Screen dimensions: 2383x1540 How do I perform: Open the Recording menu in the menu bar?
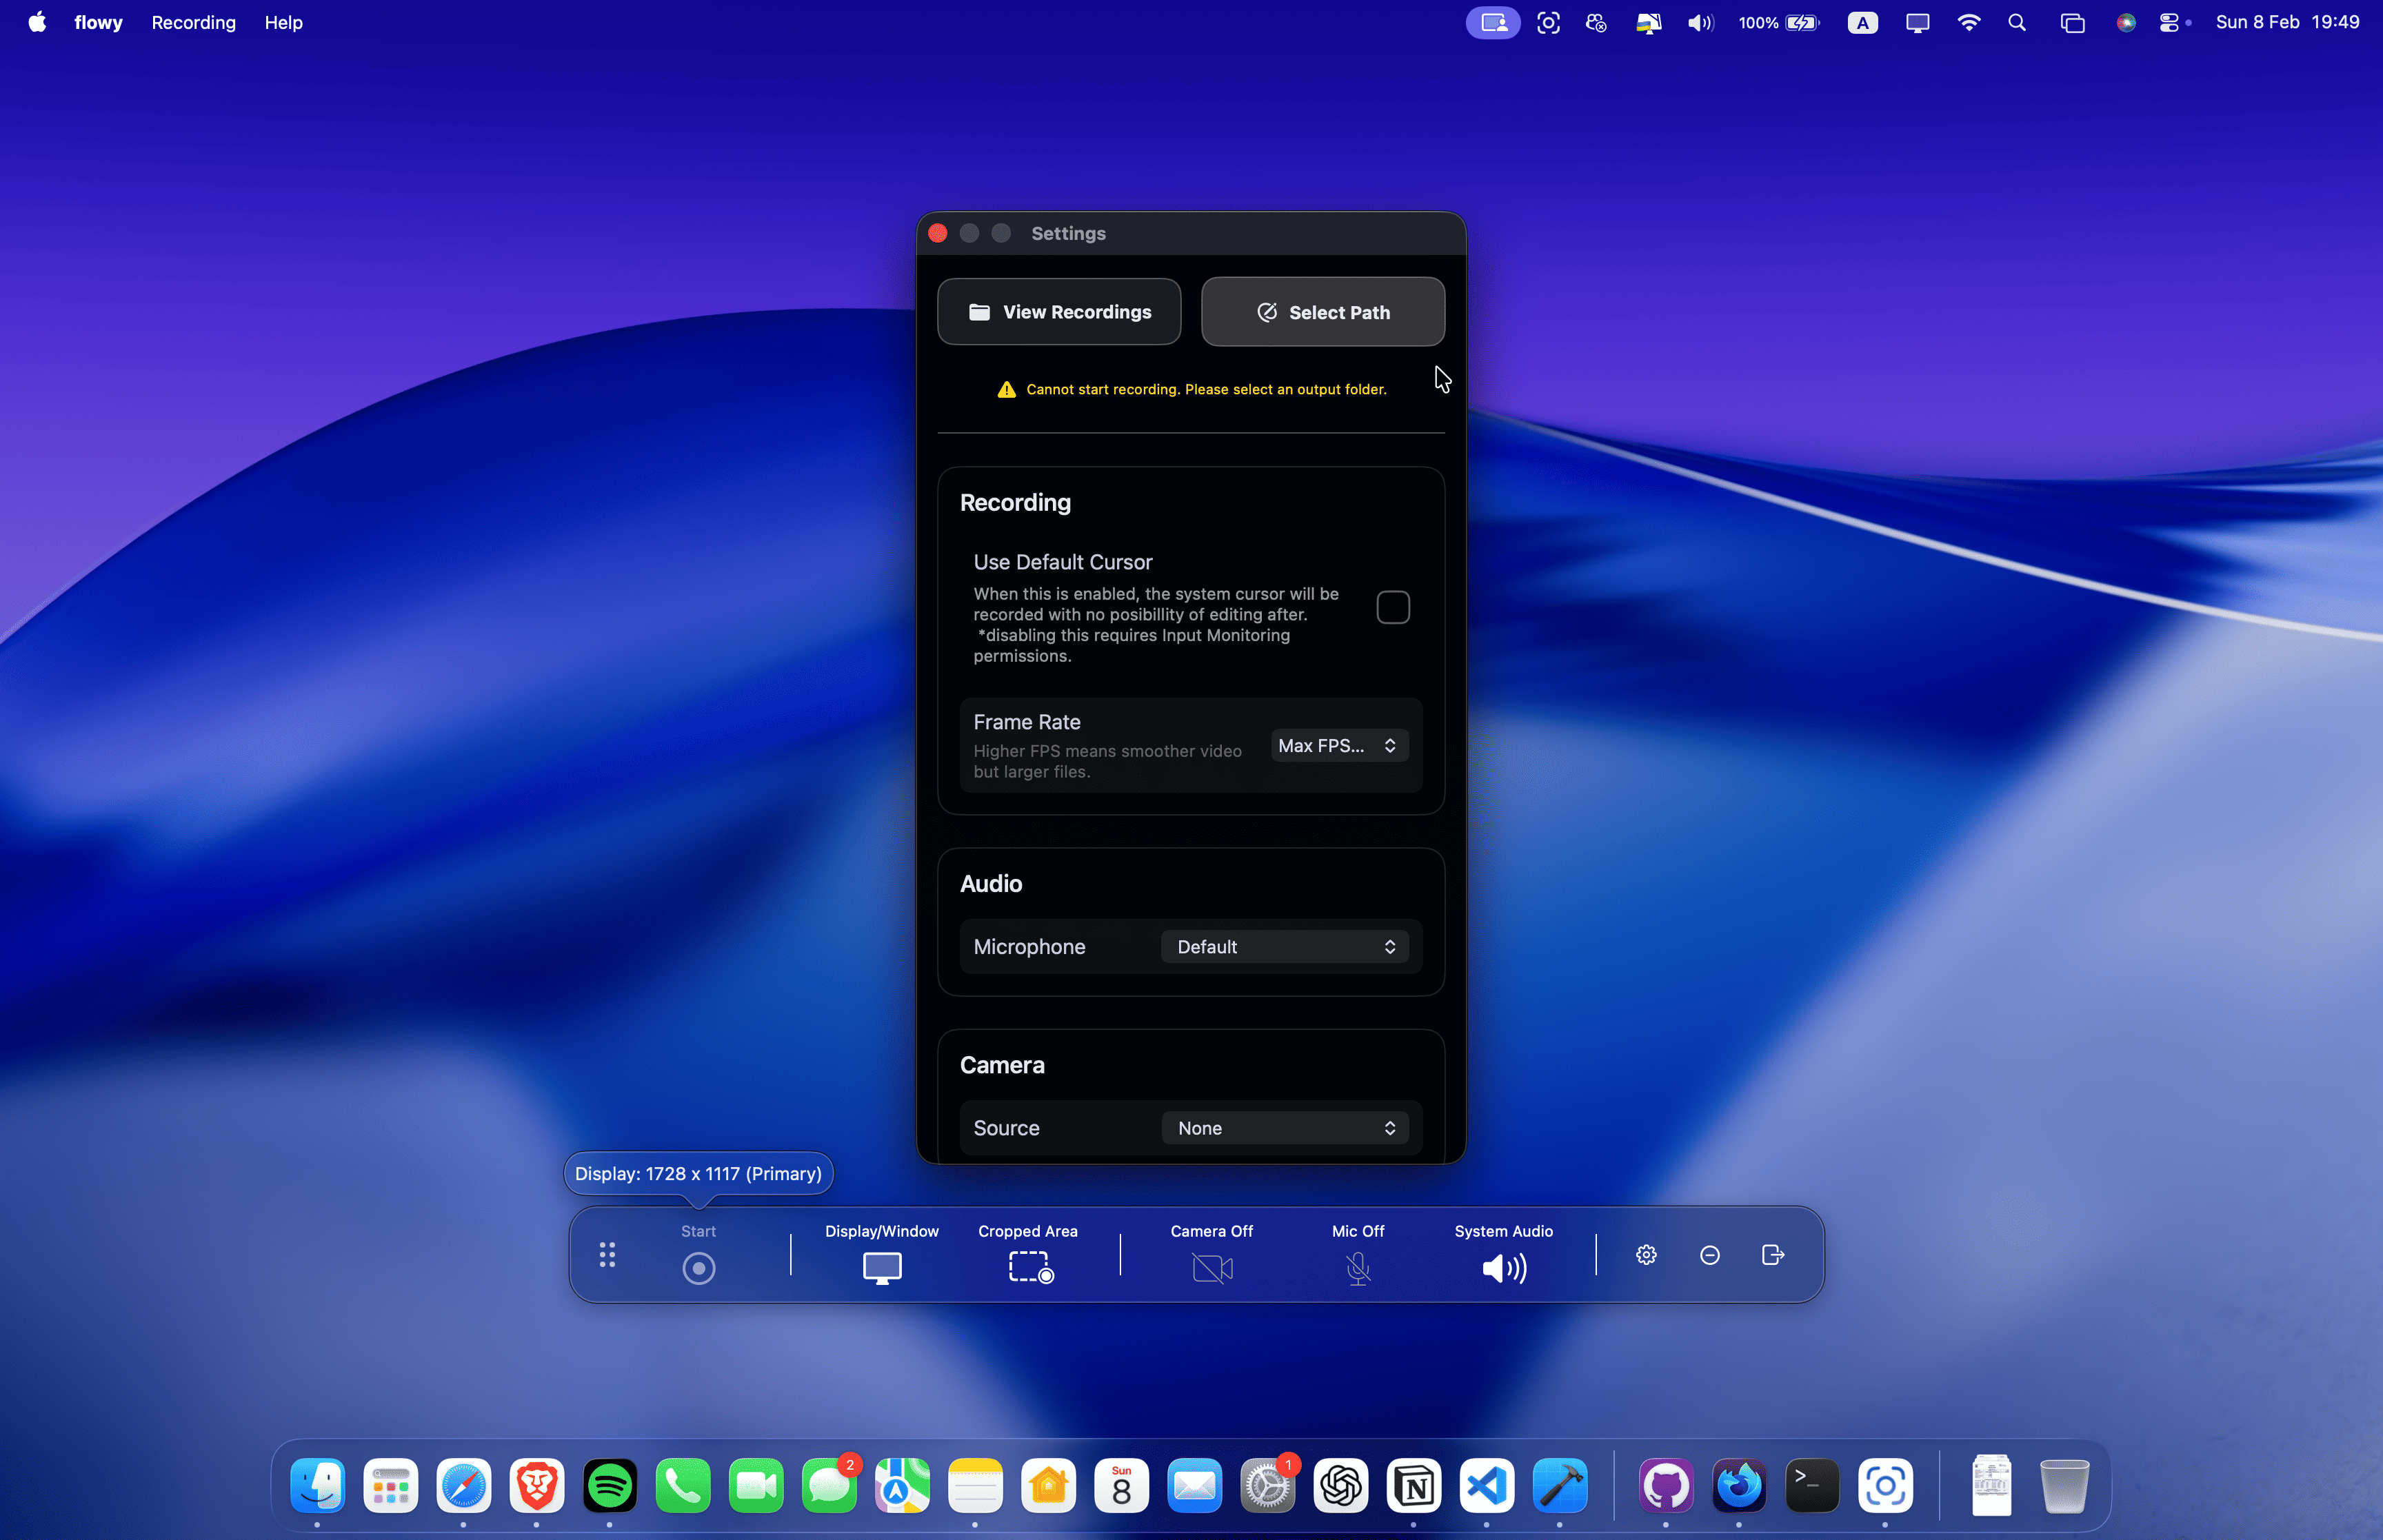193,22
